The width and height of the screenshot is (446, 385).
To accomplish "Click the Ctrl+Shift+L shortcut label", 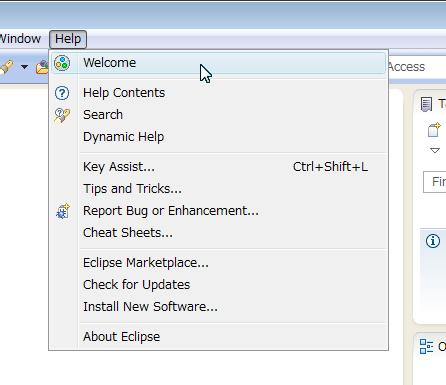I will 330,167.
